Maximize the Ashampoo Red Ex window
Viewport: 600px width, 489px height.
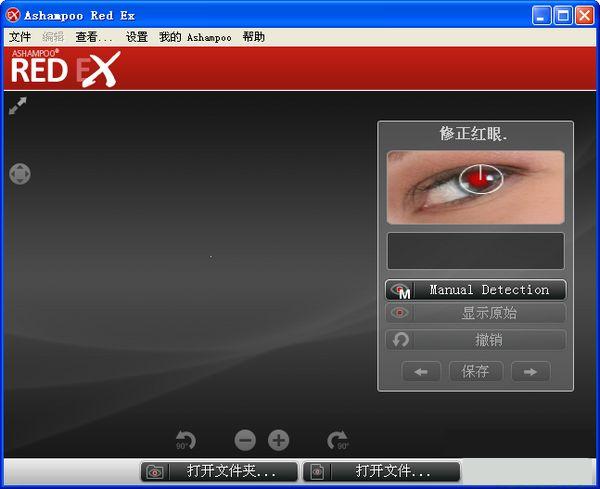tap(563, 16)
